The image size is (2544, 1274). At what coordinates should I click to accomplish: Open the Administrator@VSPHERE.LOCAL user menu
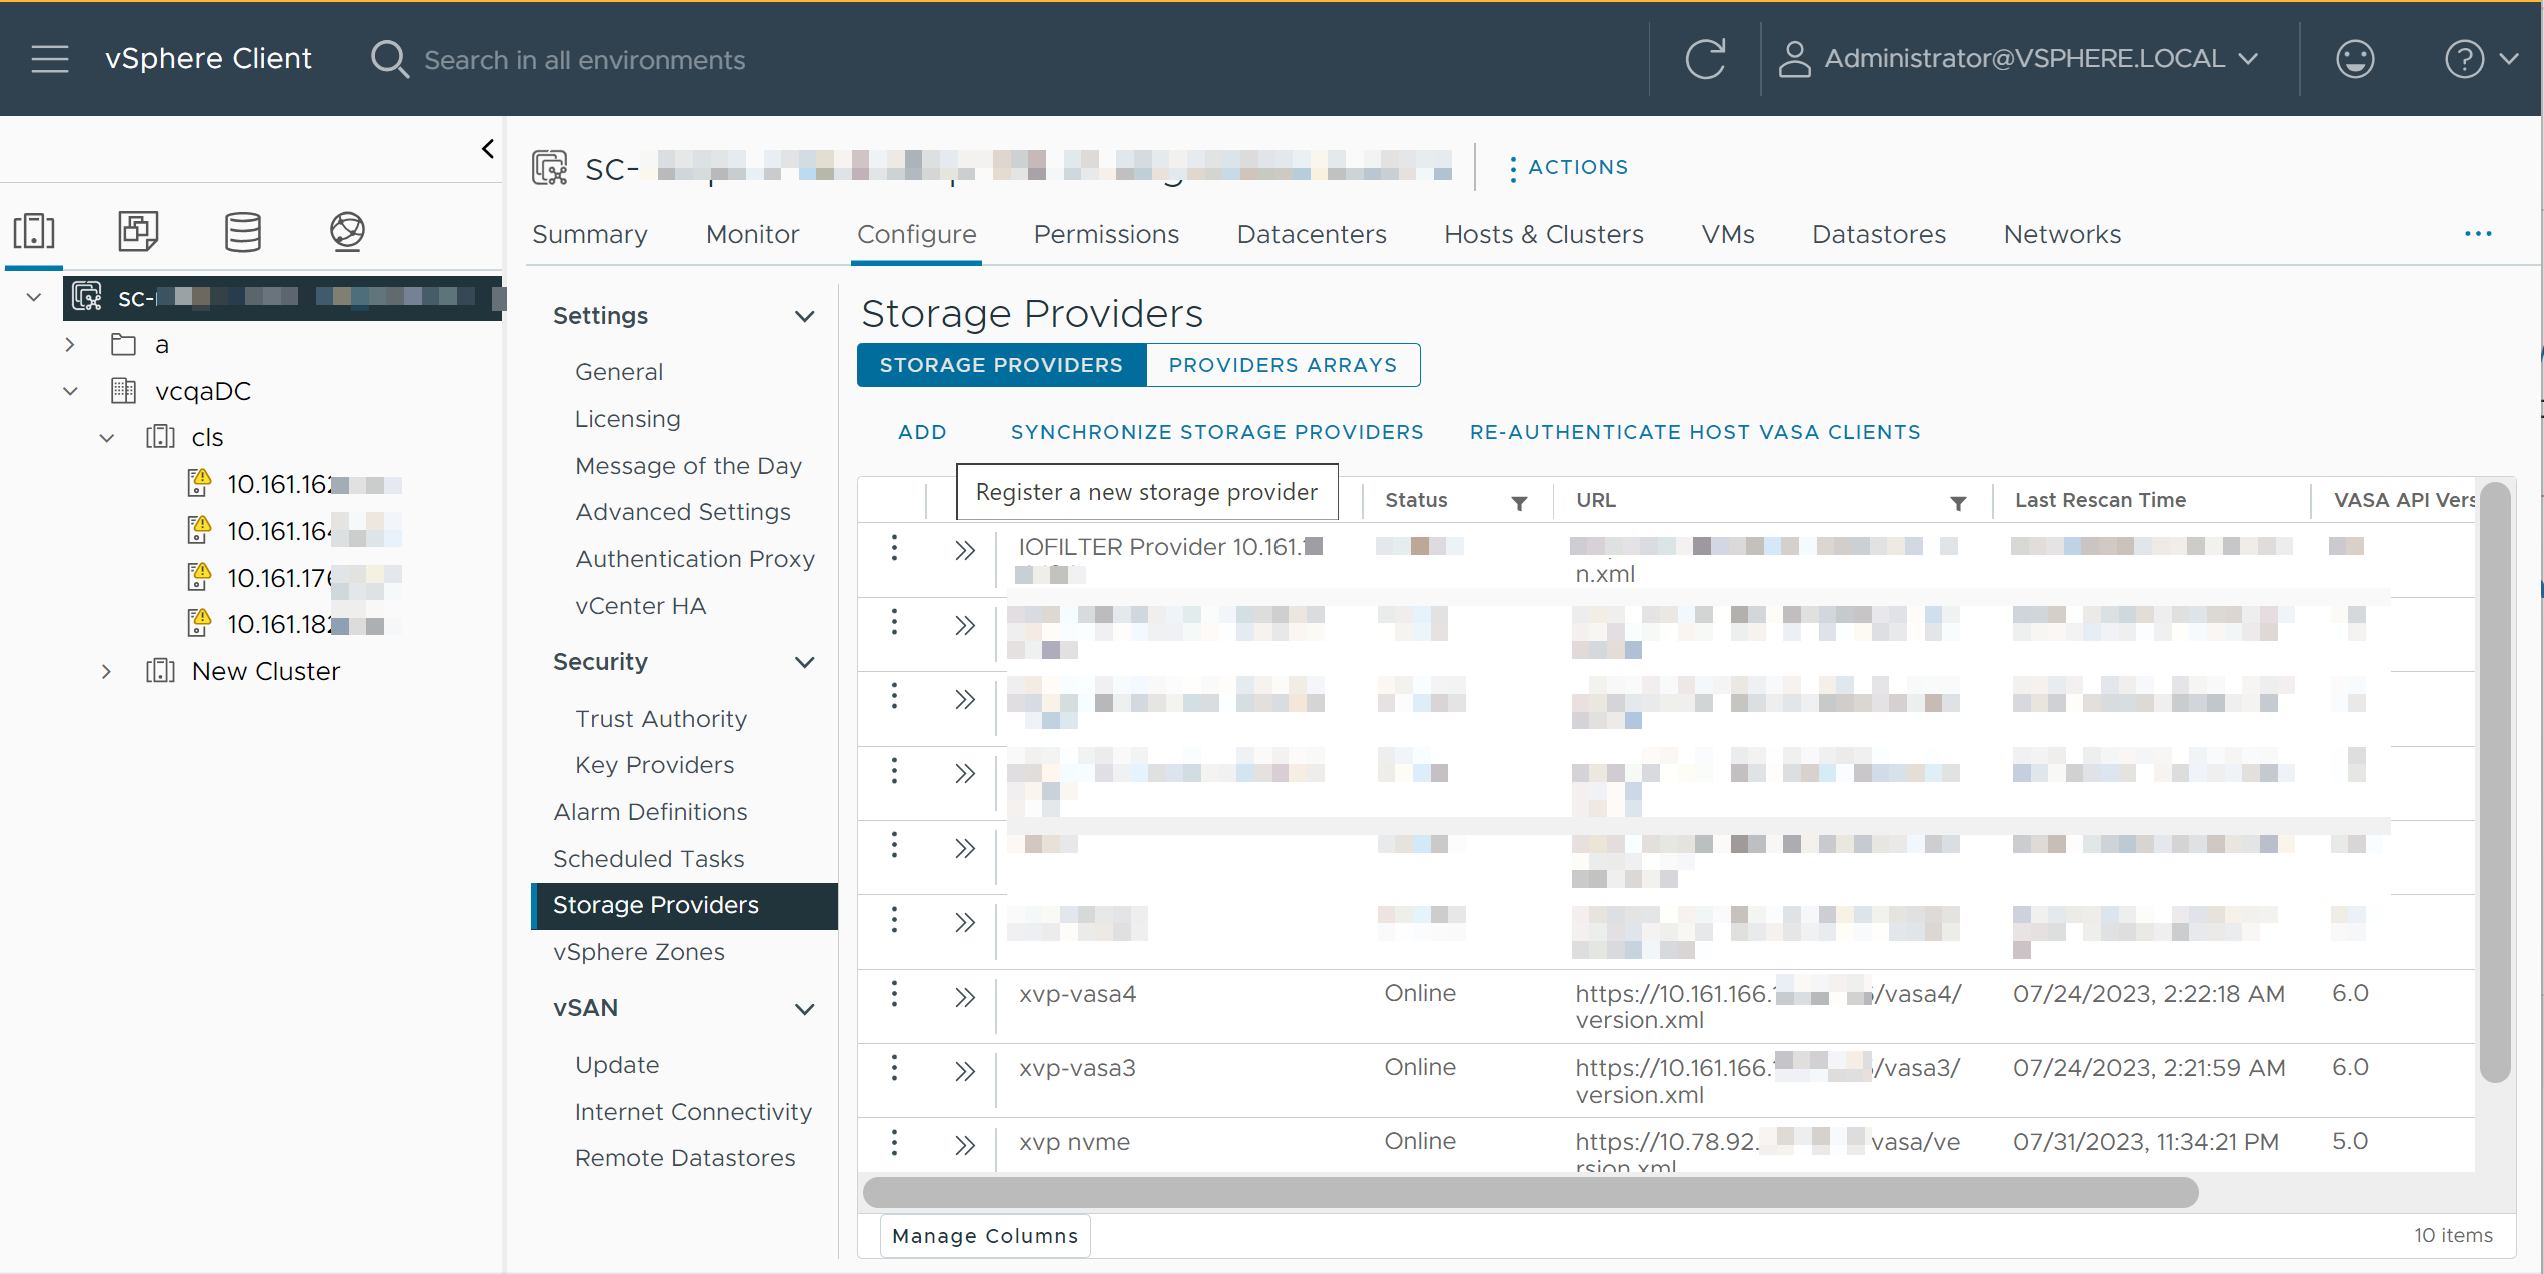coord(2019,59)
